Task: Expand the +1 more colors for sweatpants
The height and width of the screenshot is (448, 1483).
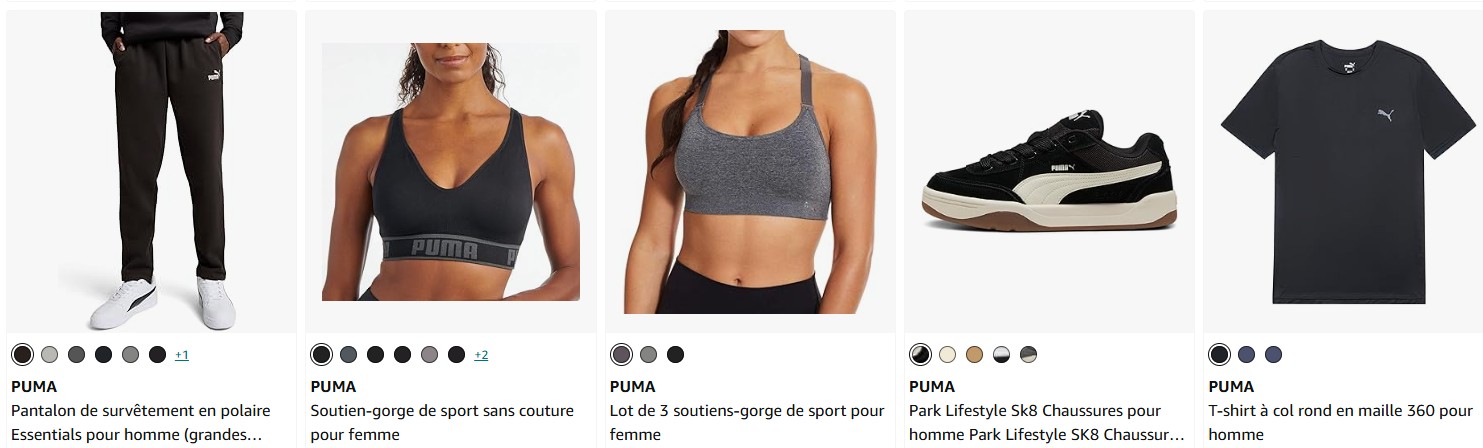Action: (182, 355)
